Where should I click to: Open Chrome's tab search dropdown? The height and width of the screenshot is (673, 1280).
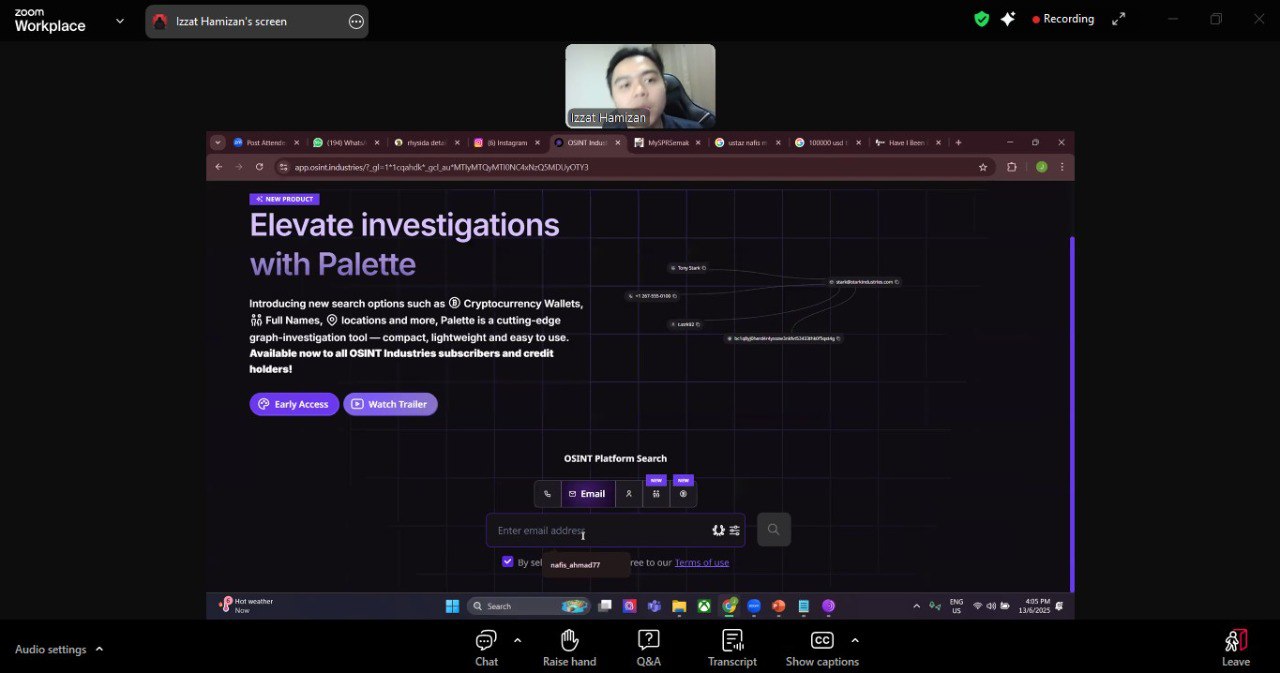pos(218,142)
